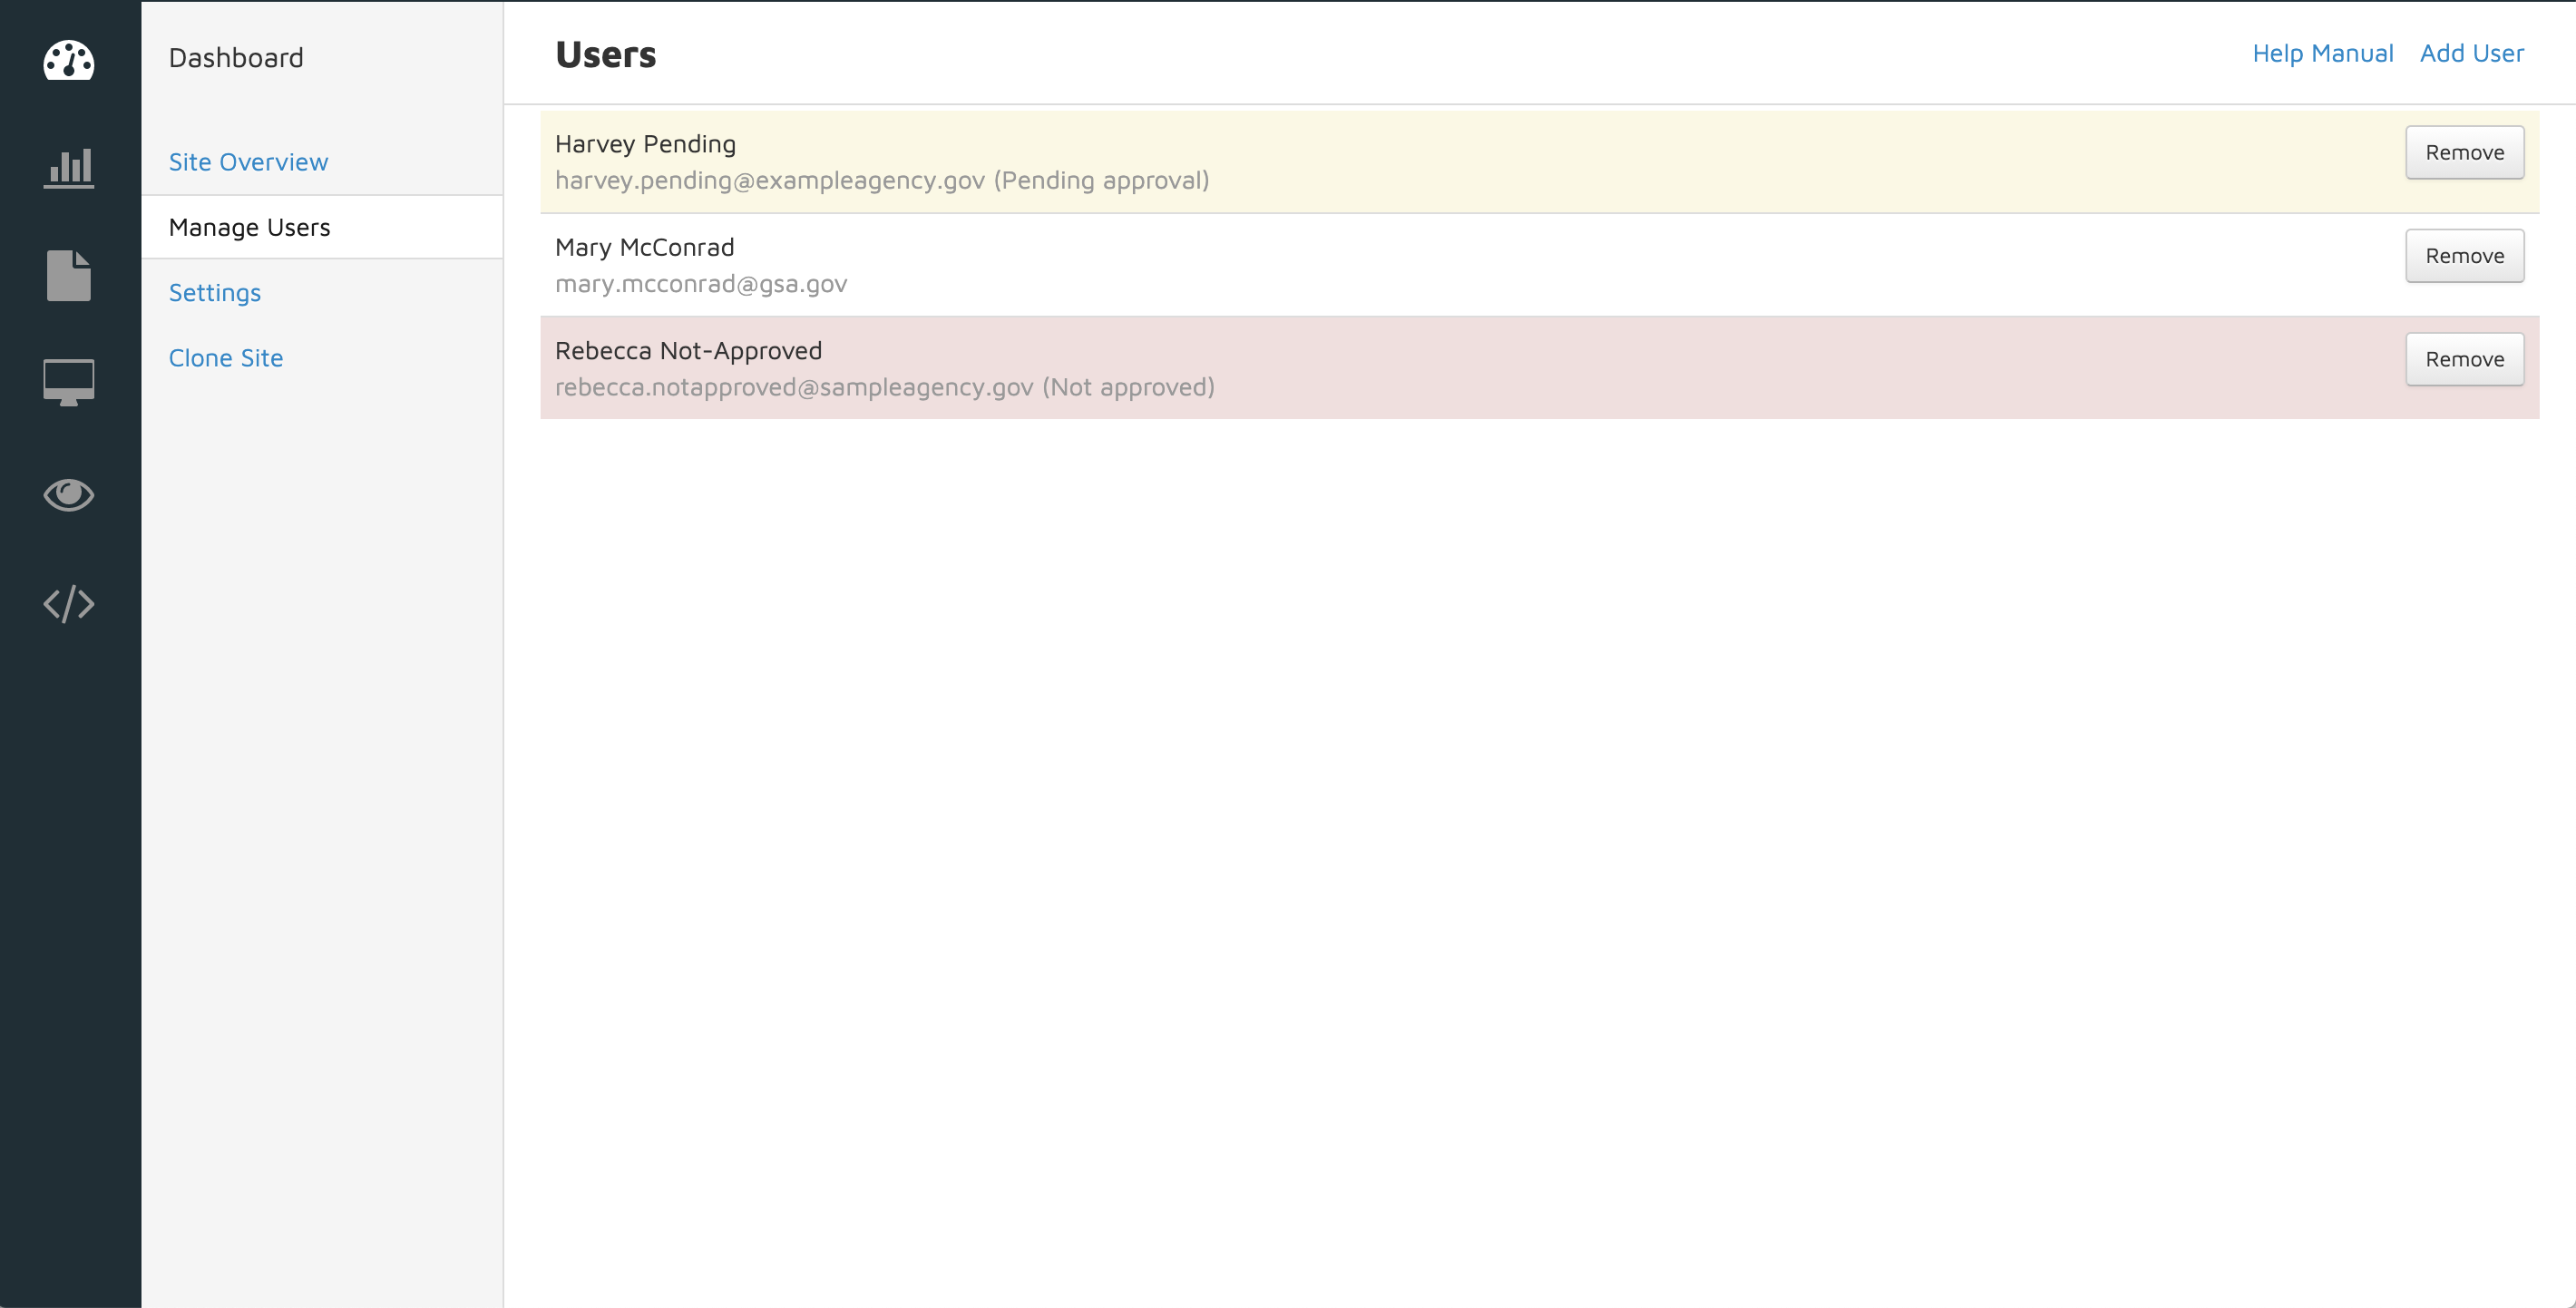Open the code brackets icon
2576x1308 pixels.
click(69, 604)
